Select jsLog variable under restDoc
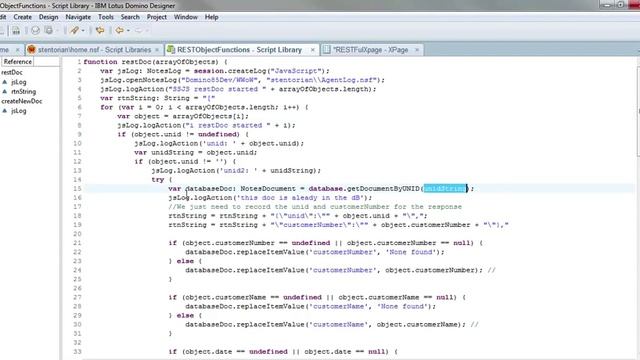This screenshot has height=360, width=640. [19, 82]
